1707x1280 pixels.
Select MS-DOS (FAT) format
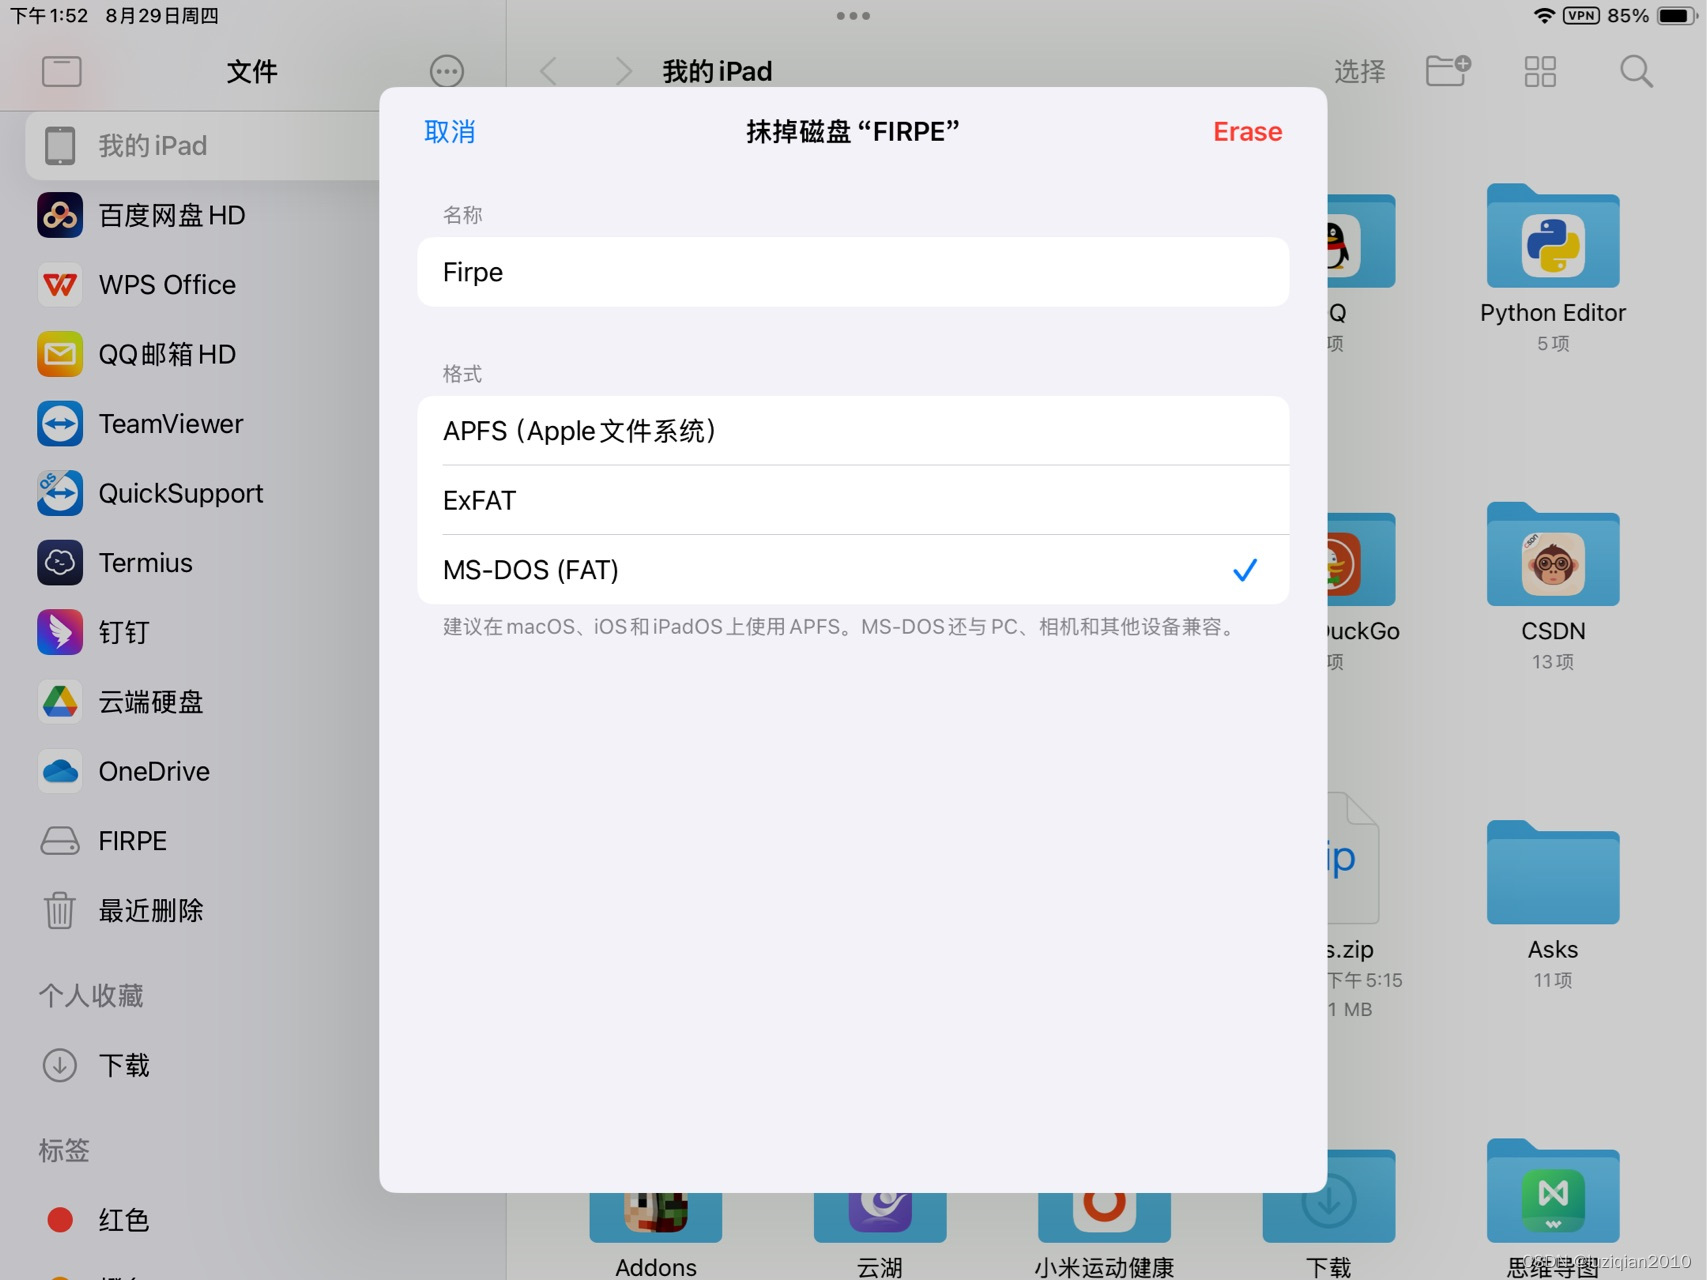pos(853,570)
